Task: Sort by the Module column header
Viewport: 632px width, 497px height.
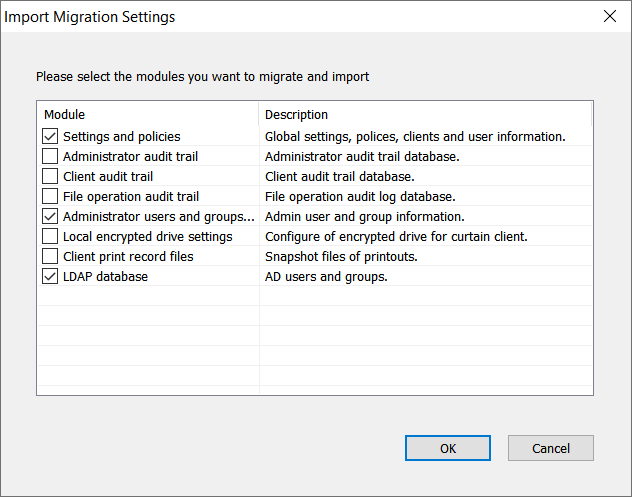Action: pos(147,114)
